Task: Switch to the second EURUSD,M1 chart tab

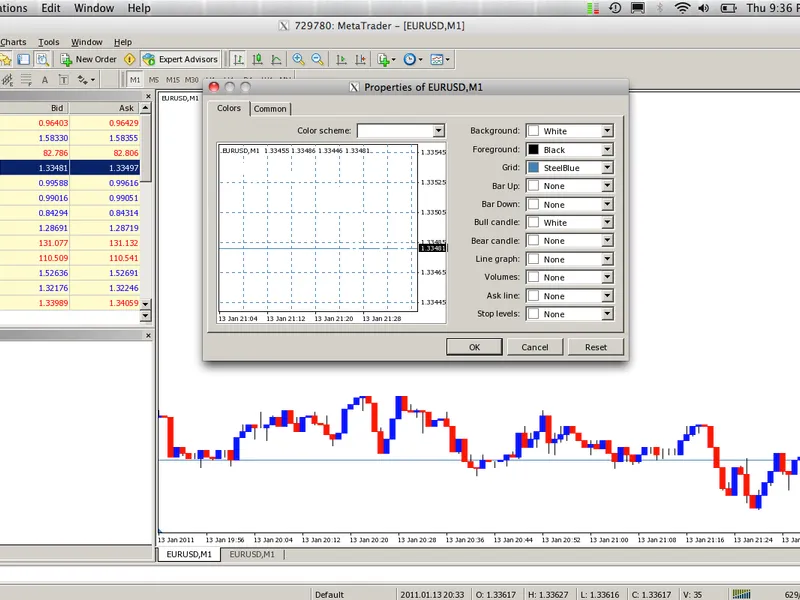Action: point(252,554)
